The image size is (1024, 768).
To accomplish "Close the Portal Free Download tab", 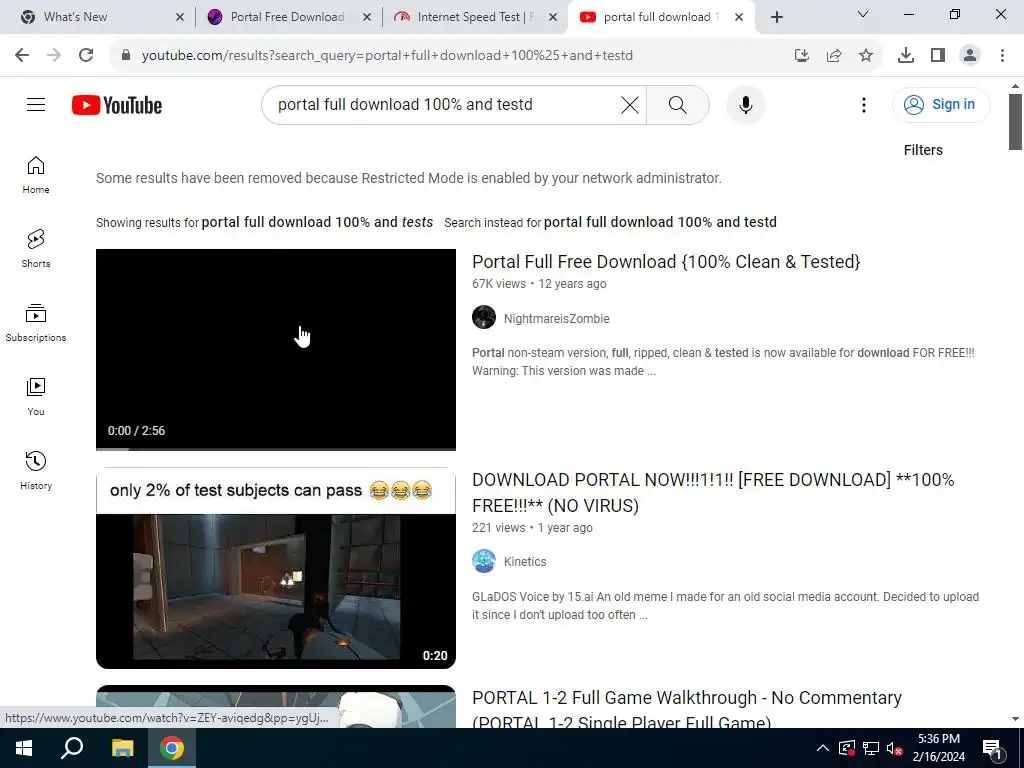I will [x=367, y=17].
